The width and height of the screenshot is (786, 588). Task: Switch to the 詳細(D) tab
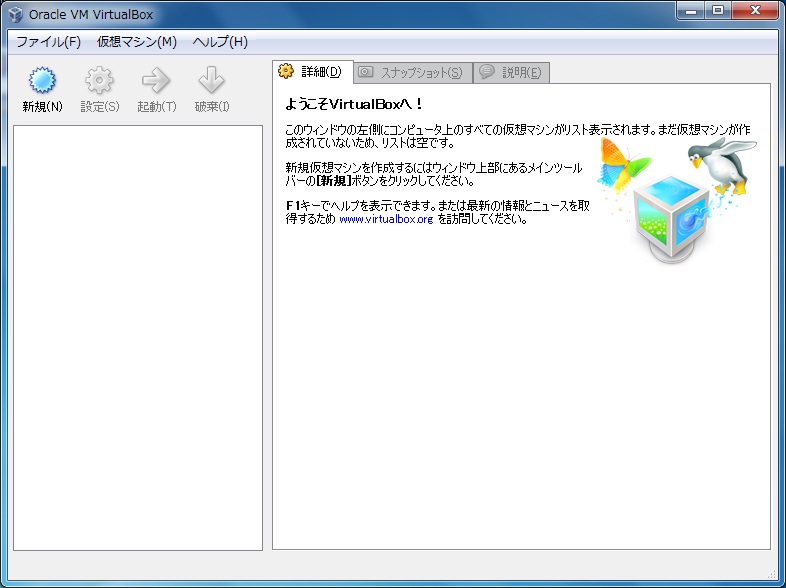pyautogui.click(x=313, y=72)
